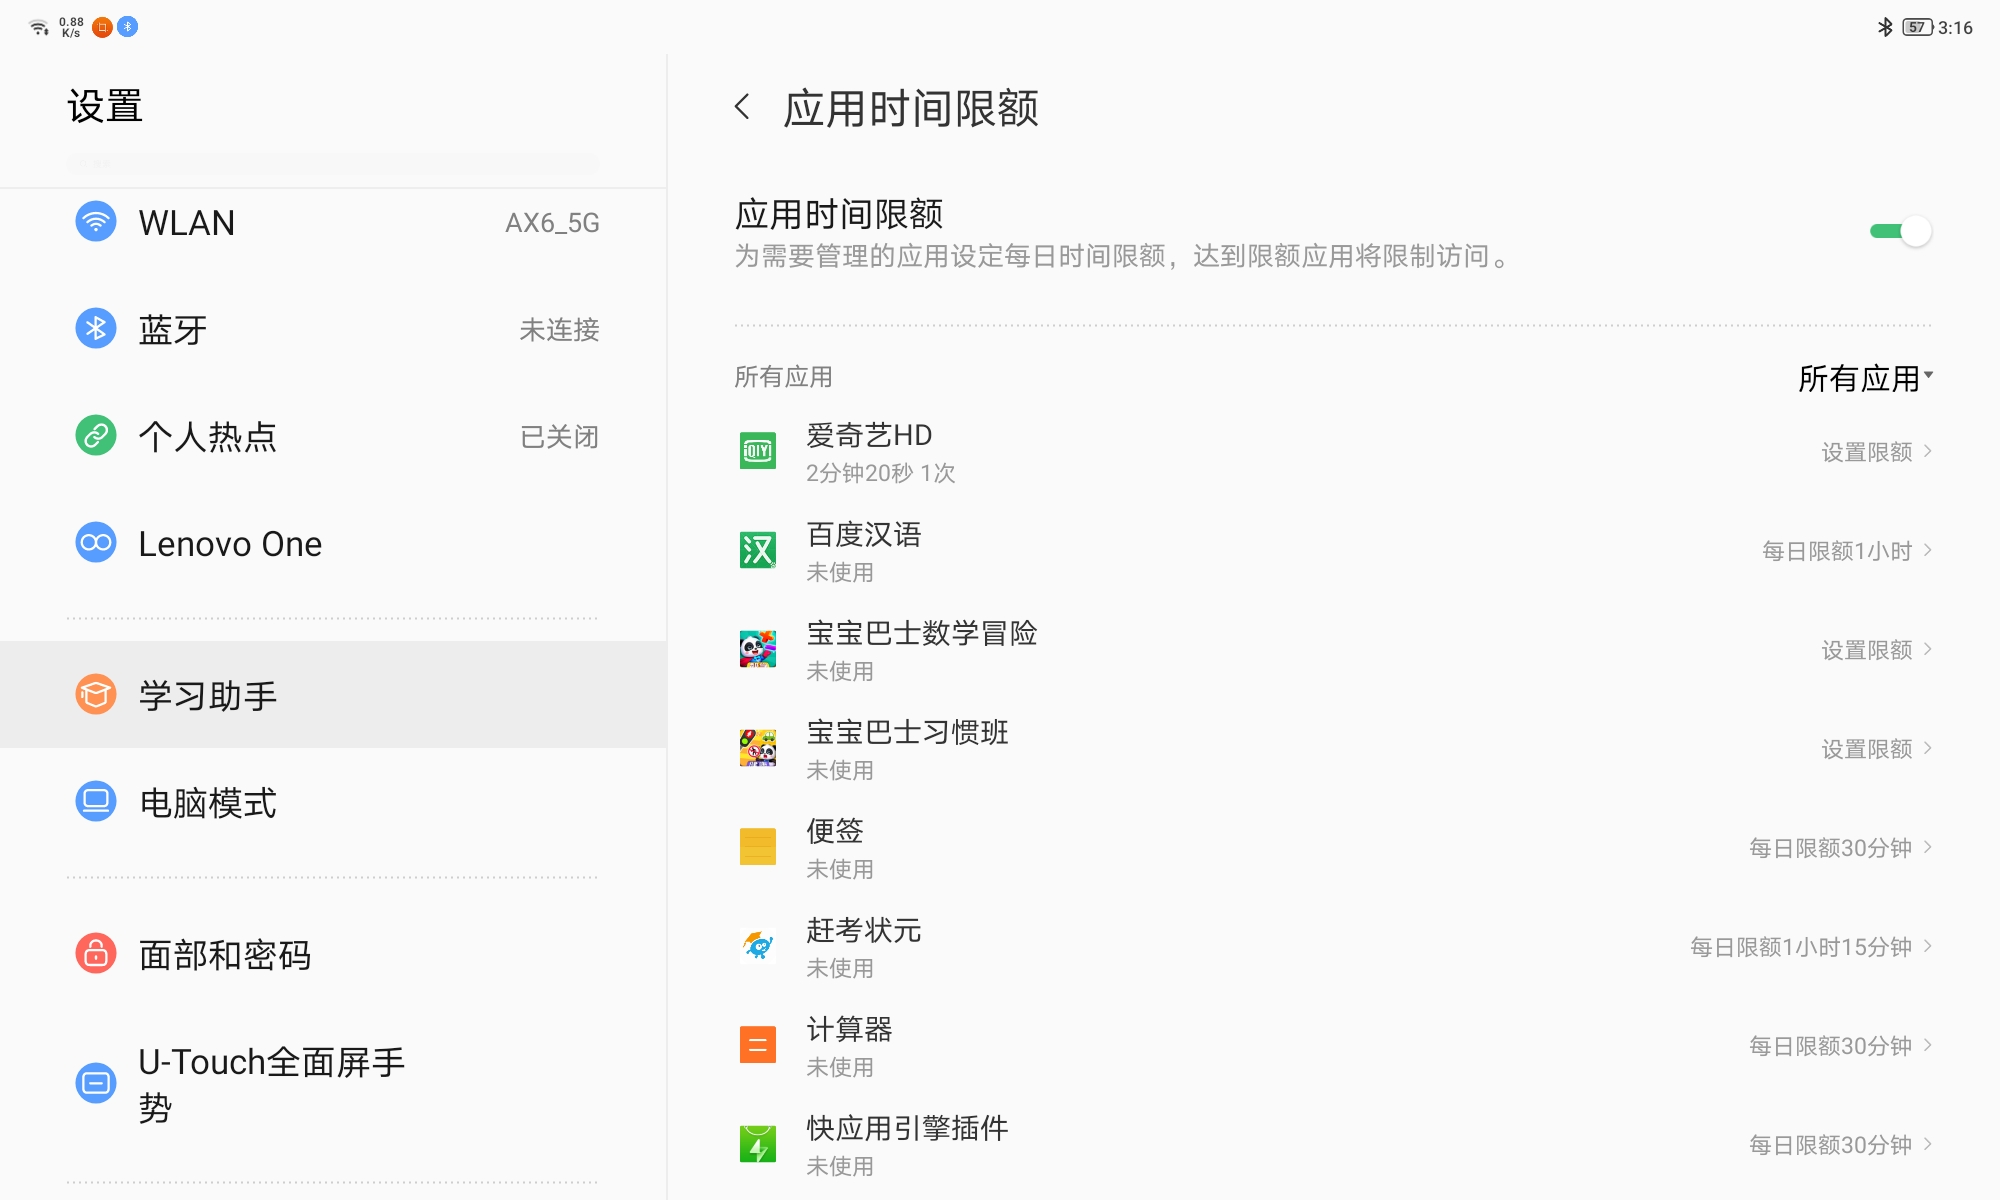Image resolution: width=2000 pixels, height=1200 pixels.
Task: Open the 快应用引擎插件 app icon
Action: point(758,1143)
